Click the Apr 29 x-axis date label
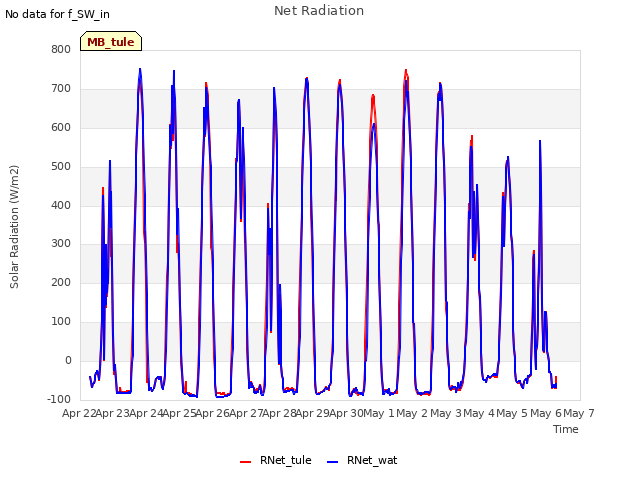Image resolution: width=640 pixels, height=480 pixels. (x=313, y=413)
